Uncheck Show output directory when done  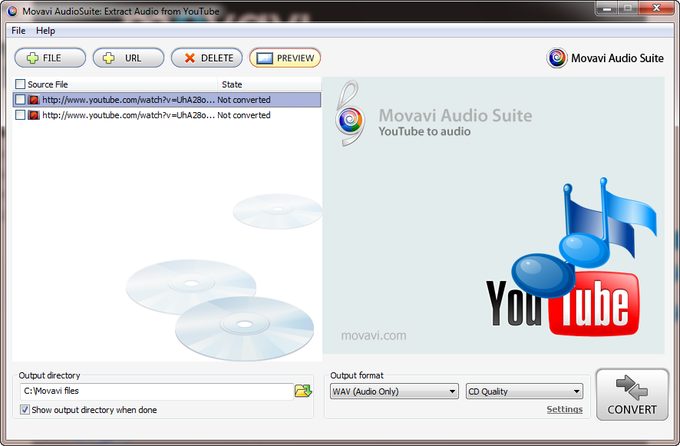tap(25, 409)
